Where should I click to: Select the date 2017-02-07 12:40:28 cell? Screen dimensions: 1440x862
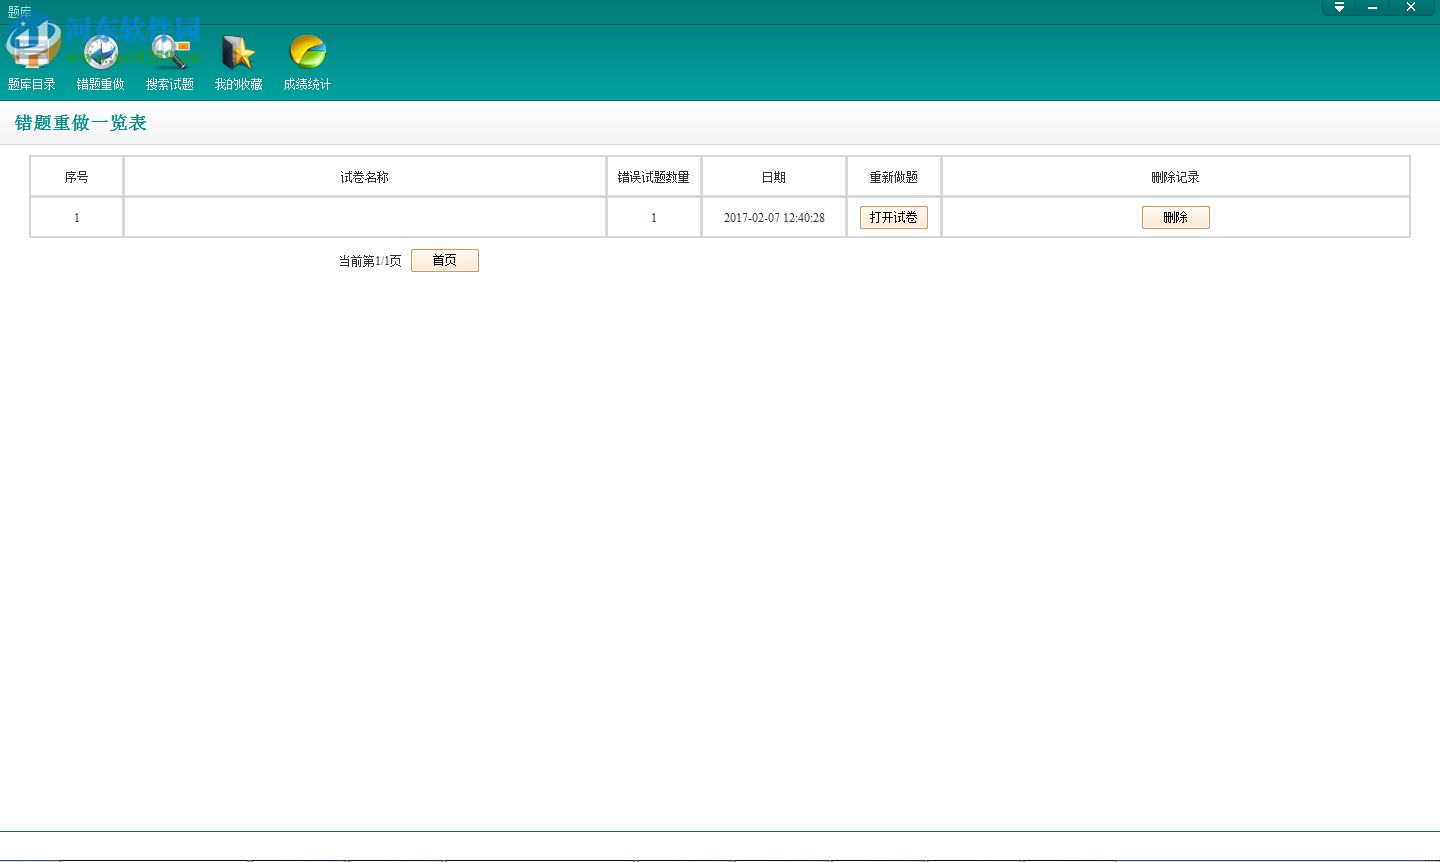[774, 218]
